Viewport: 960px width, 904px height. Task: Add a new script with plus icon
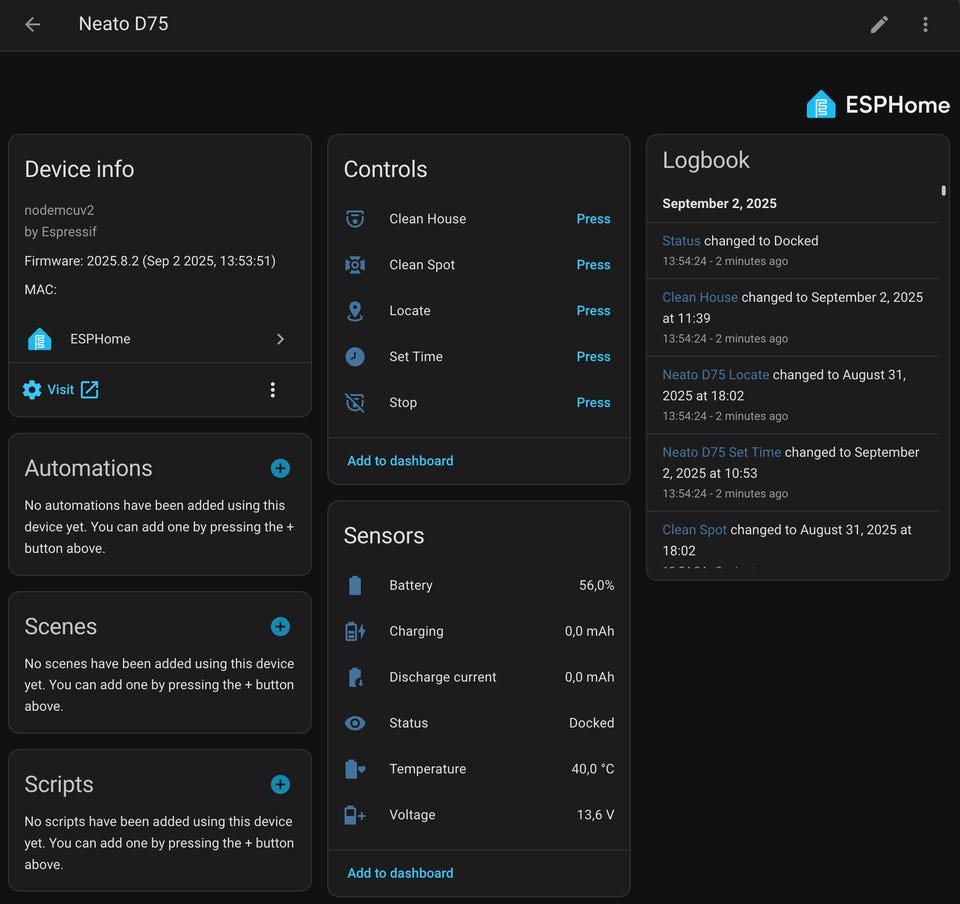(x=280, y=784)
